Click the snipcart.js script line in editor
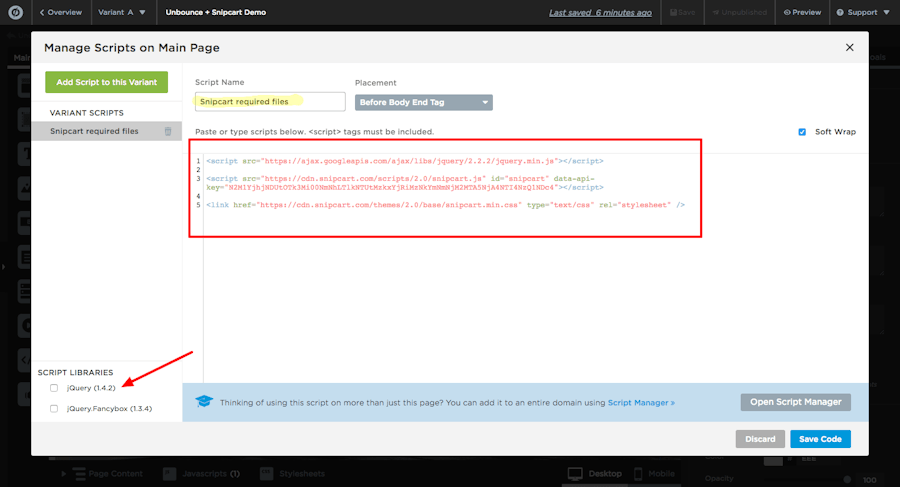The width and height of the screenshot is (900, 487). (405, 183)
